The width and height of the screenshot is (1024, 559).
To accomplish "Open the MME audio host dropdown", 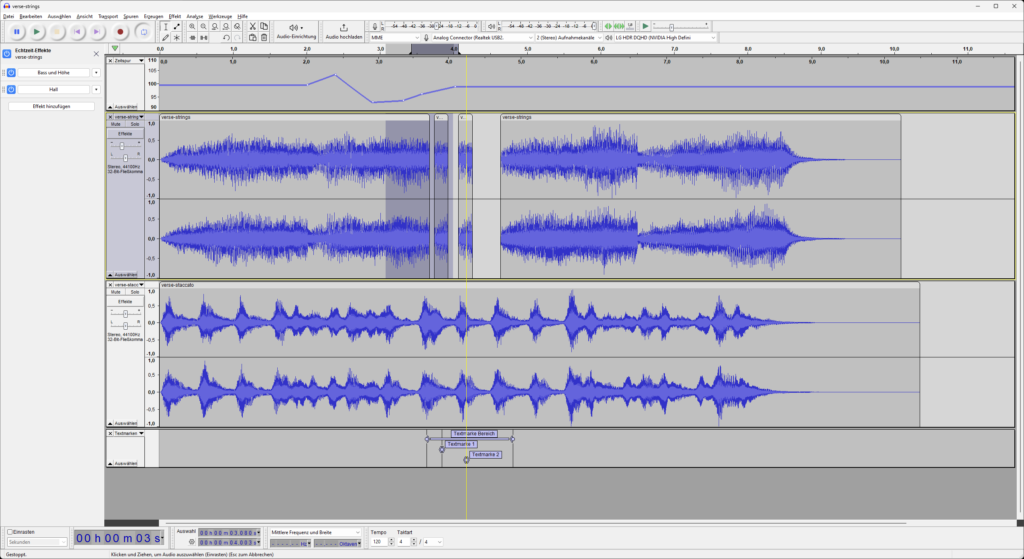I will (395, 38).
